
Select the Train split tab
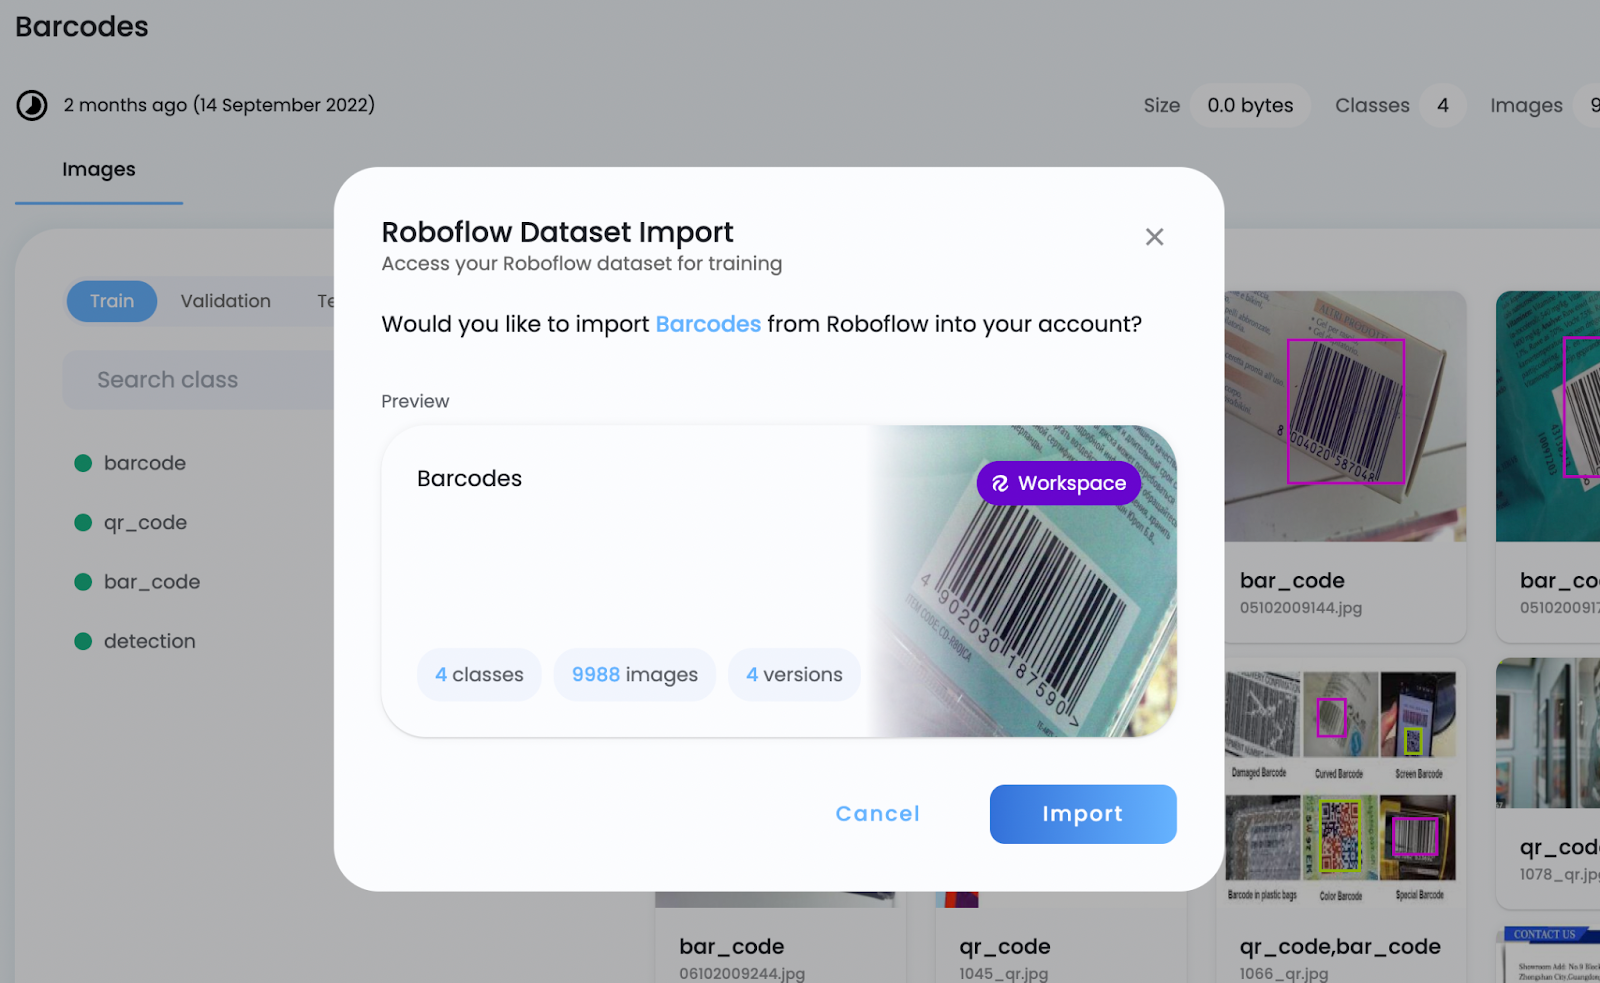click(112, 301)
